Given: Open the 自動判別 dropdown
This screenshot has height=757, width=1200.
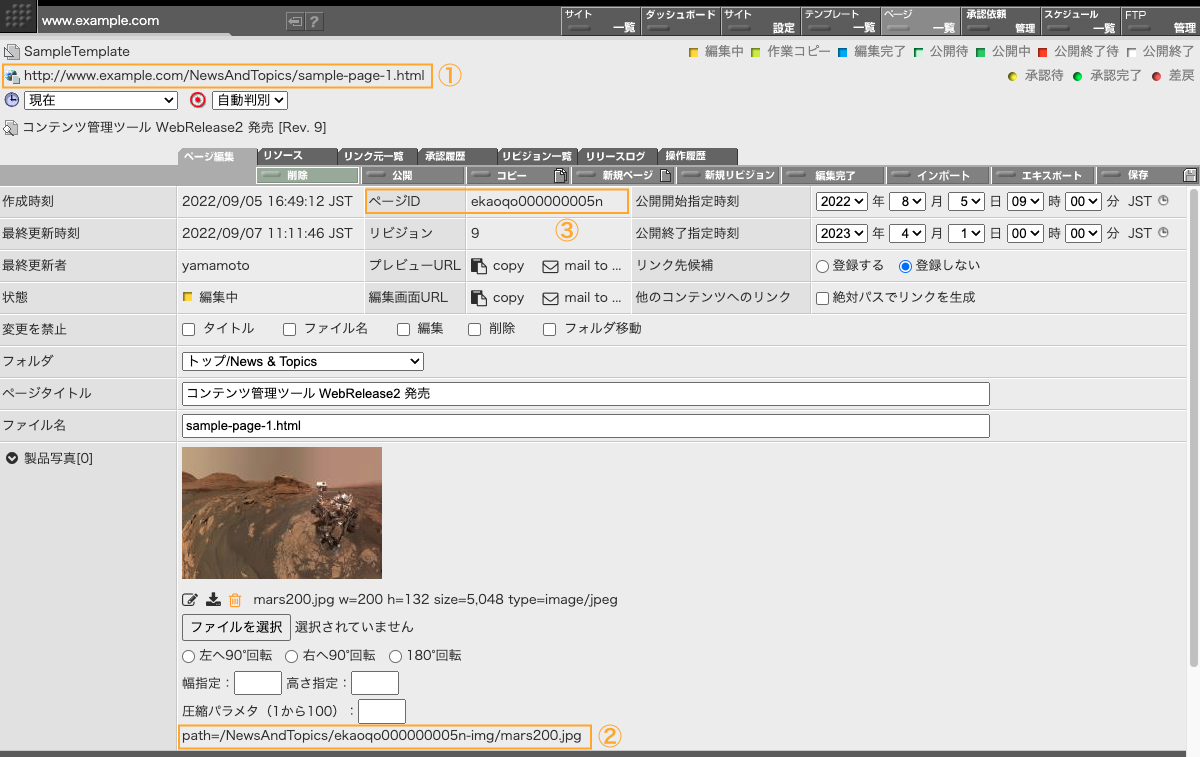Looking at the screenshot, I should 250,100.
